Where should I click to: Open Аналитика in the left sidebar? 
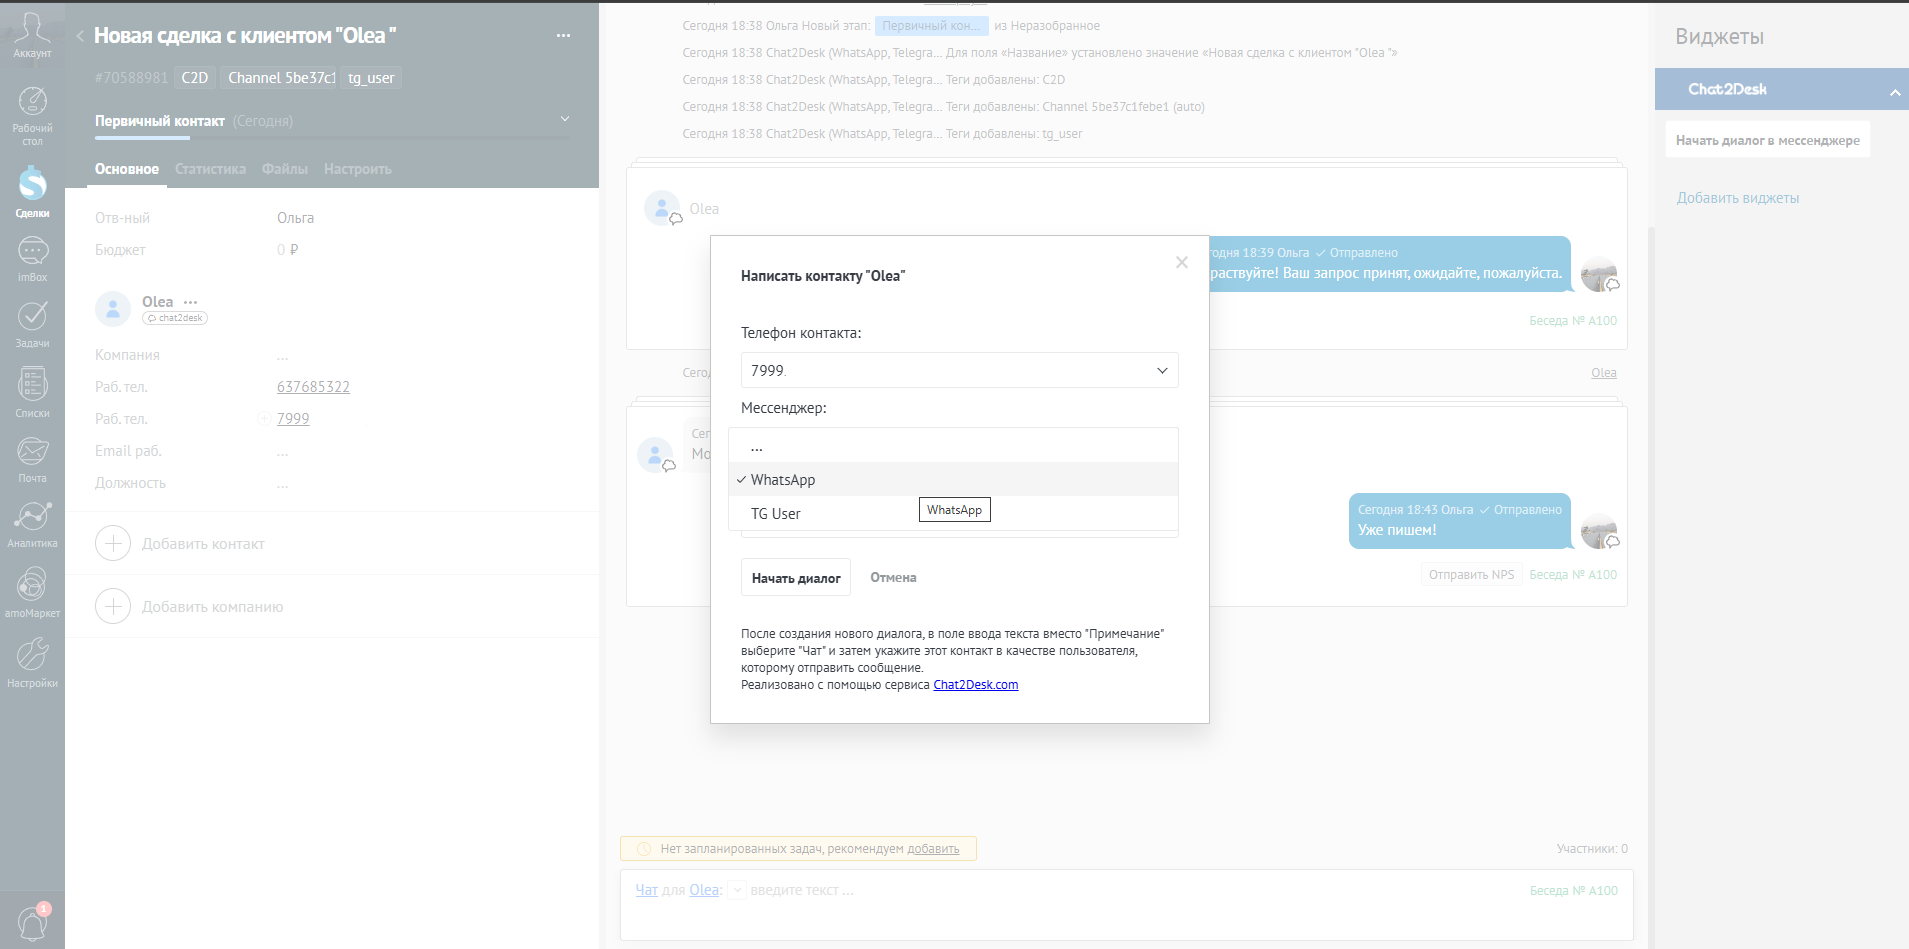click(x=32, y=523)
